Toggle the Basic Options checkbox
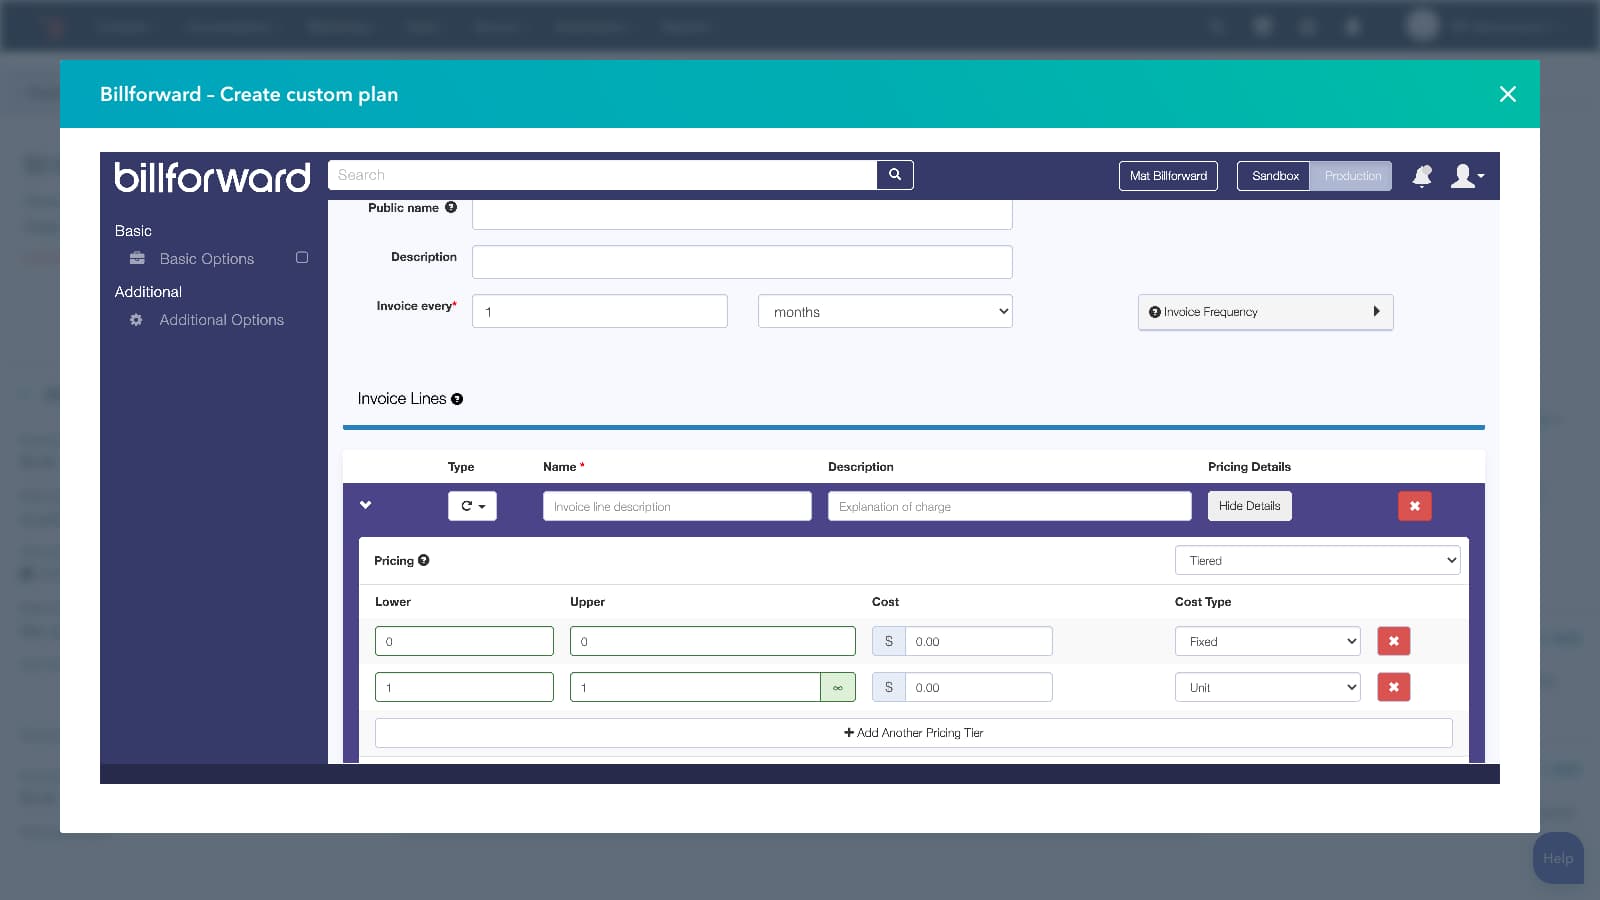1600x900 pixels. point(302,258)
